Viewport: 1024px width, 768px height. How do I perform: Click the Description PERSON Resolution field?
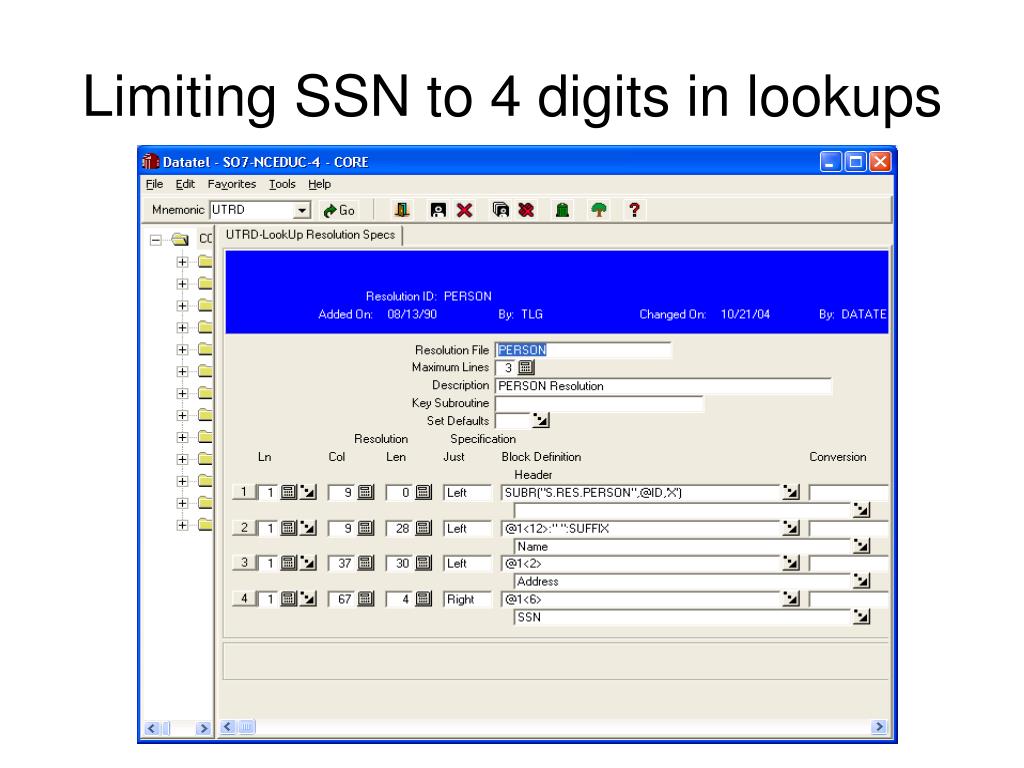(x=664, y=386)
